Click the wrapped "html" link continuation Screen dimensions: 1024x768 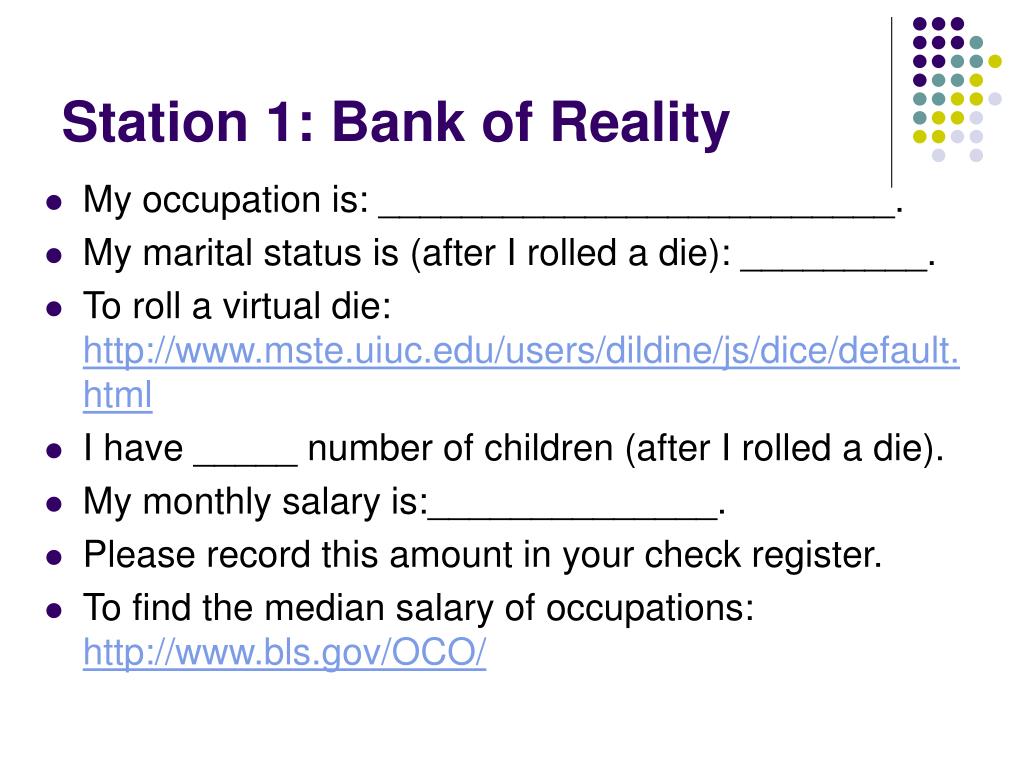[118, 394]
